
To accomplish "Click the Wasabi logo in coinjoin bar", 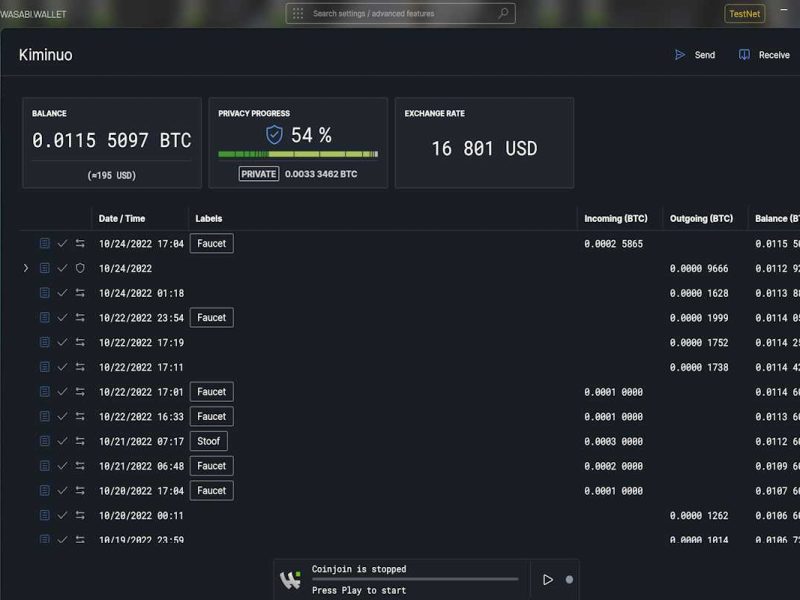I will point(290,580).
